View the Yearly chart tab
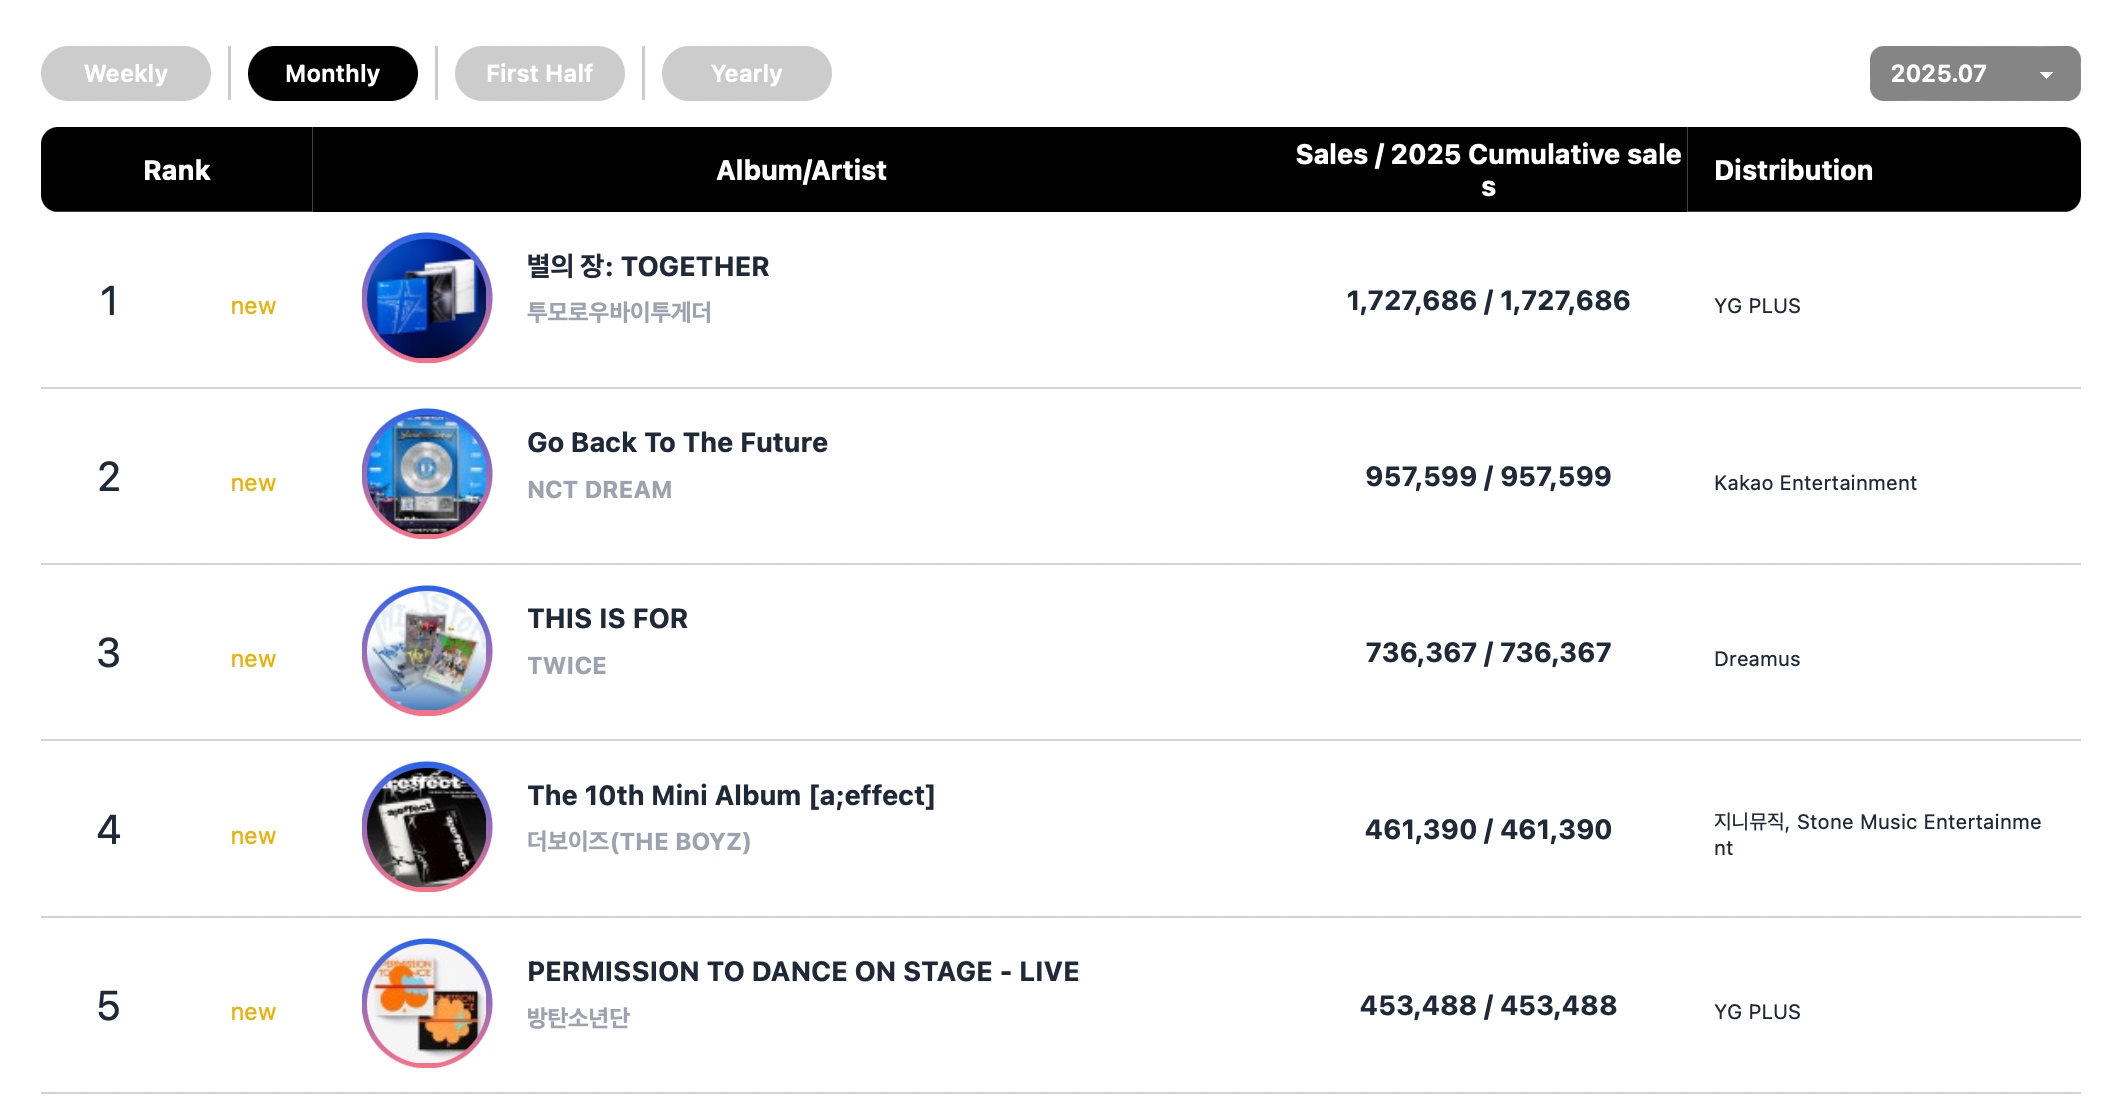This screenshot has width=2127, height=1106. (x=747, y=73)
